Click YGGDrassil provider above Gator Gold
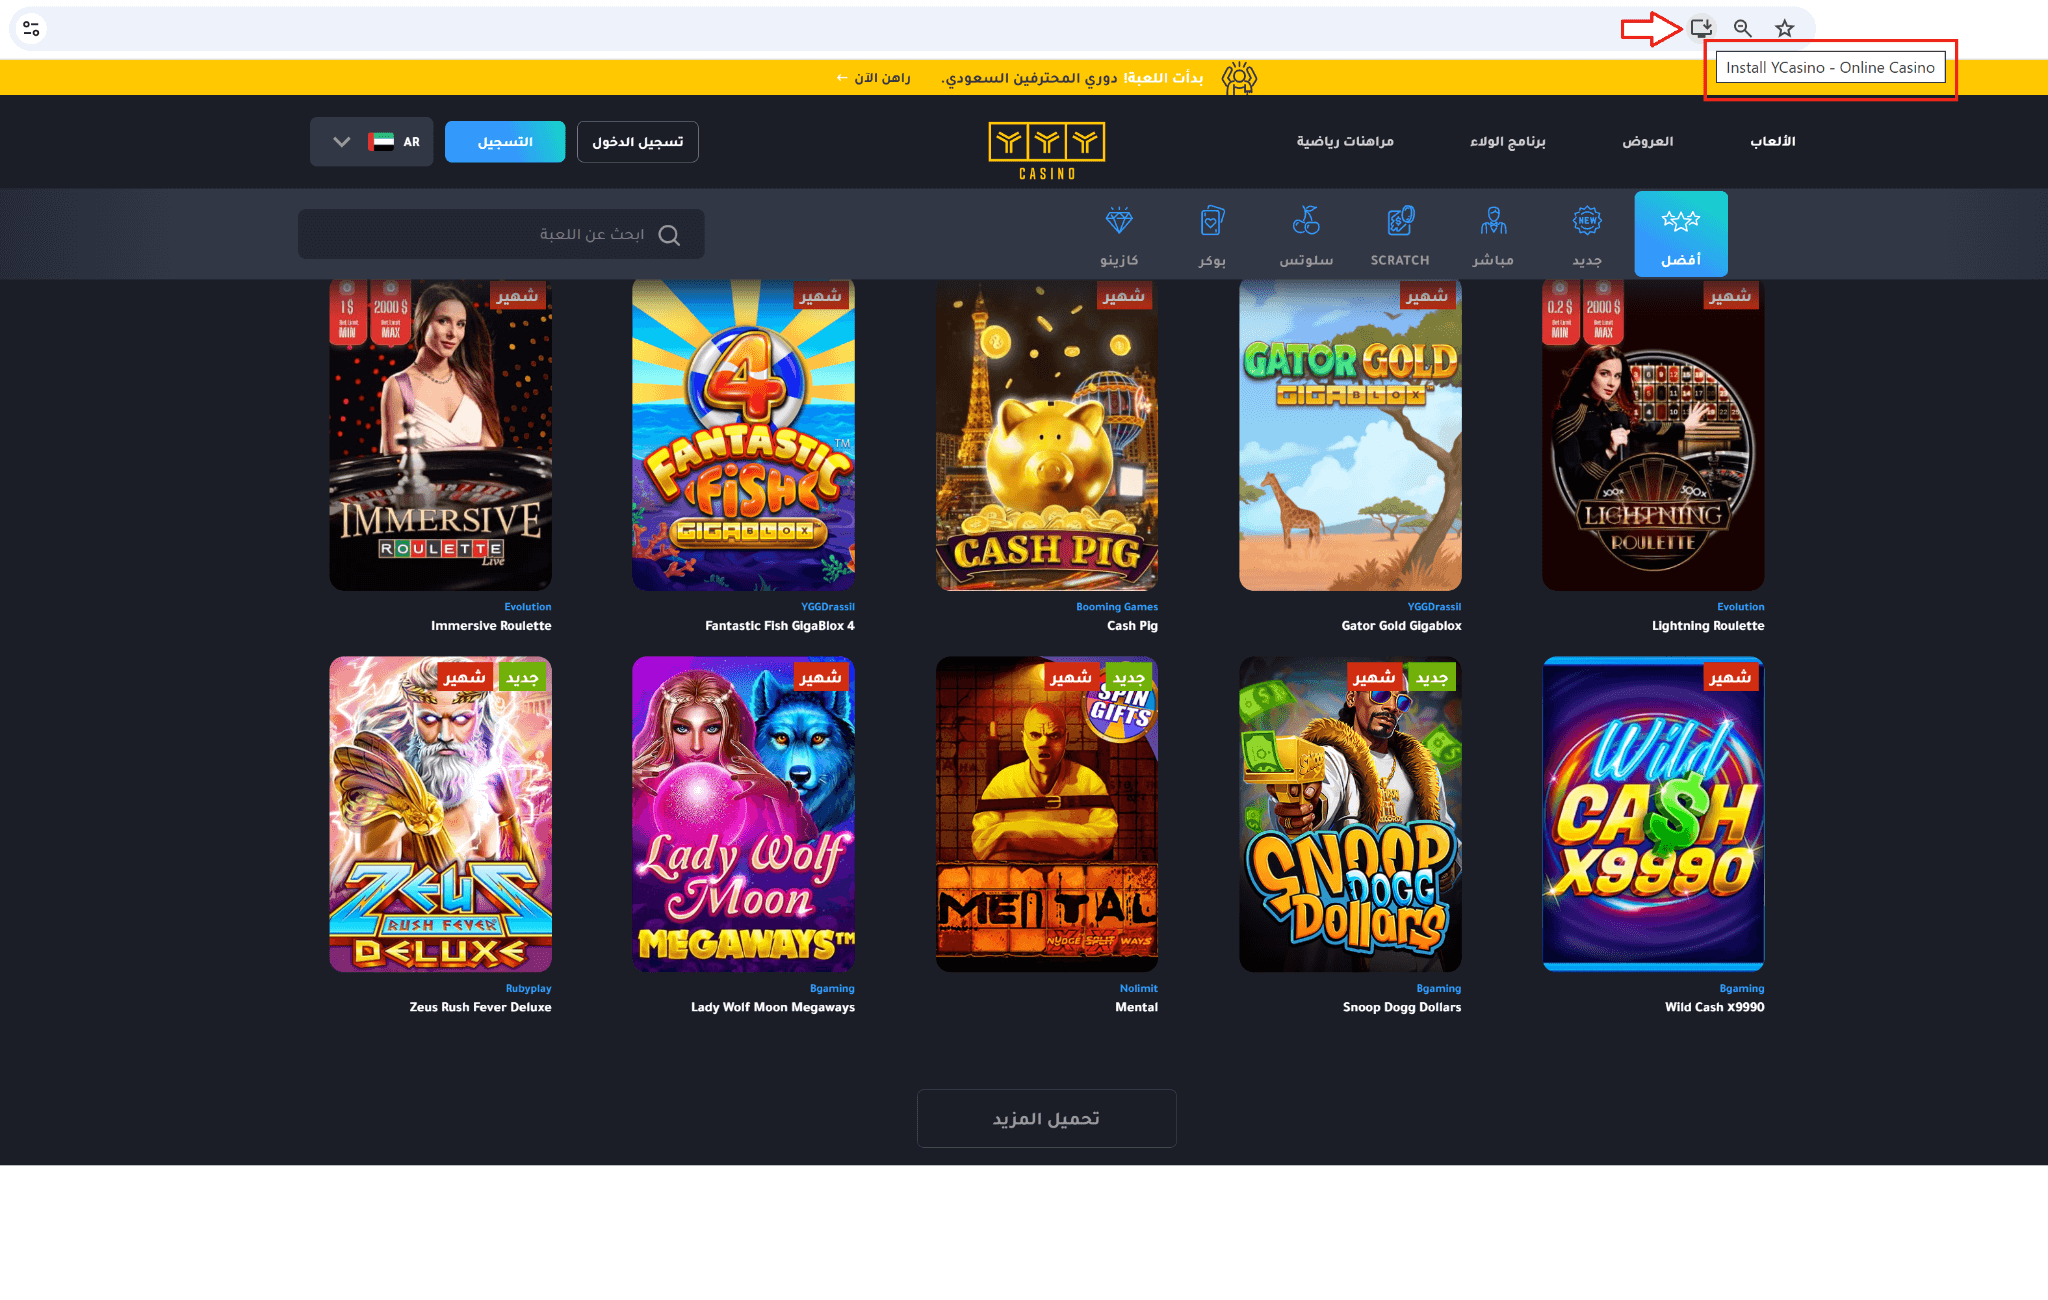 tap(1434, 607)
